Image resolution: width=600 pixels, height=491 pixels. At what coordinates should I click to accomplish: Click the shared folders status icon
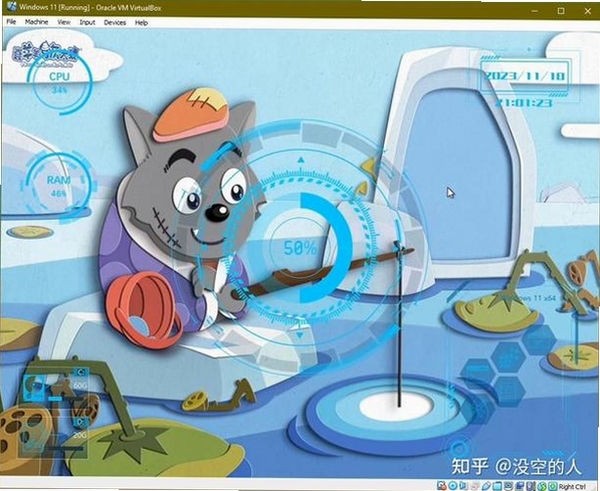pos(497,486)
